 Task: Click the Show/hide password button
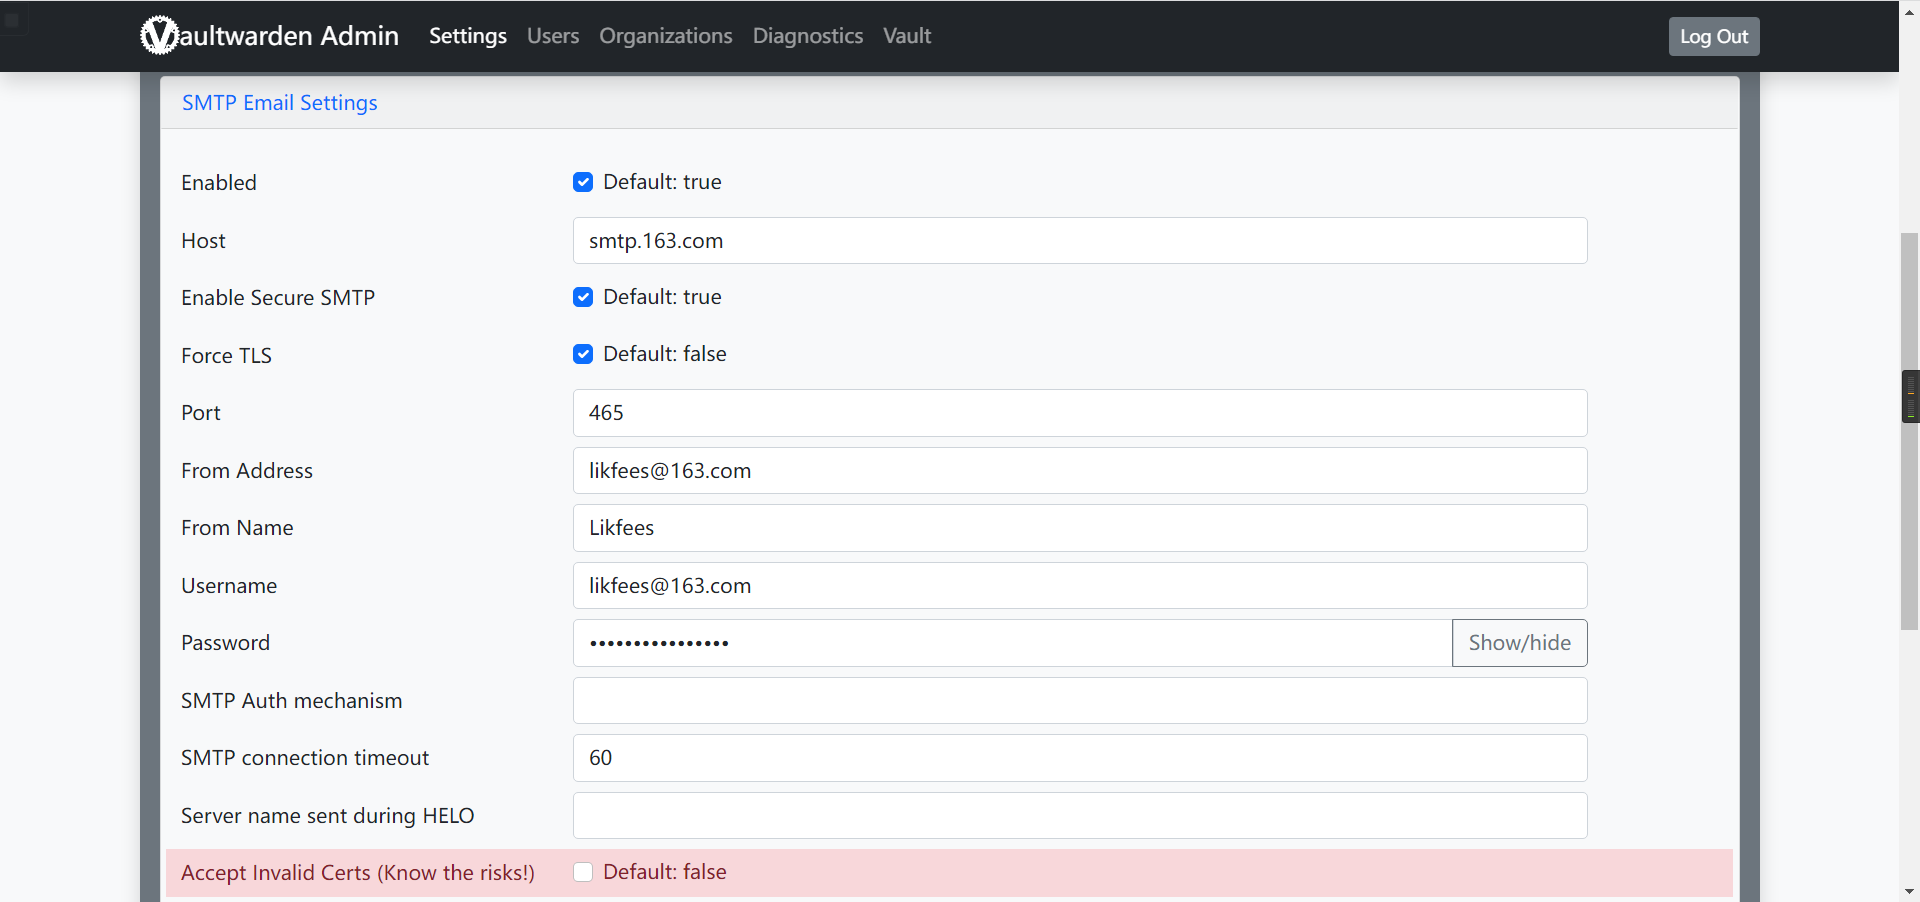[x=1518, y=643]
